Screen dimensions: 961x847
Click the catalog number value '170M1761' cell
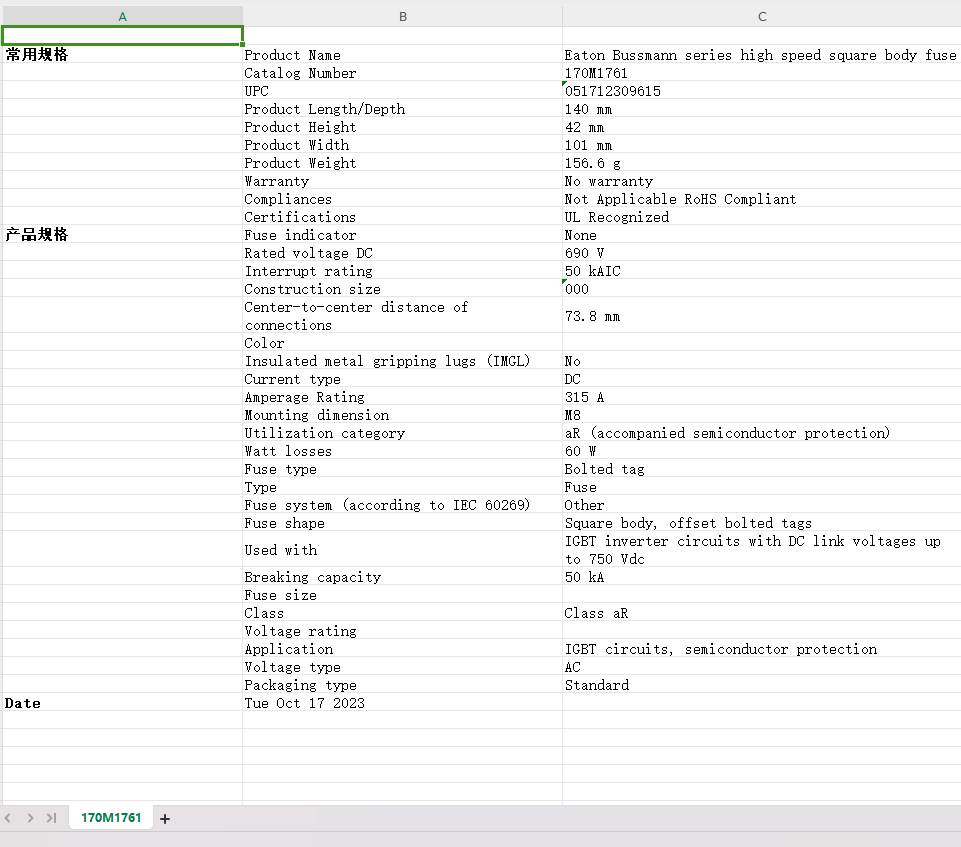pyautogui.click(x=762, y=73)
